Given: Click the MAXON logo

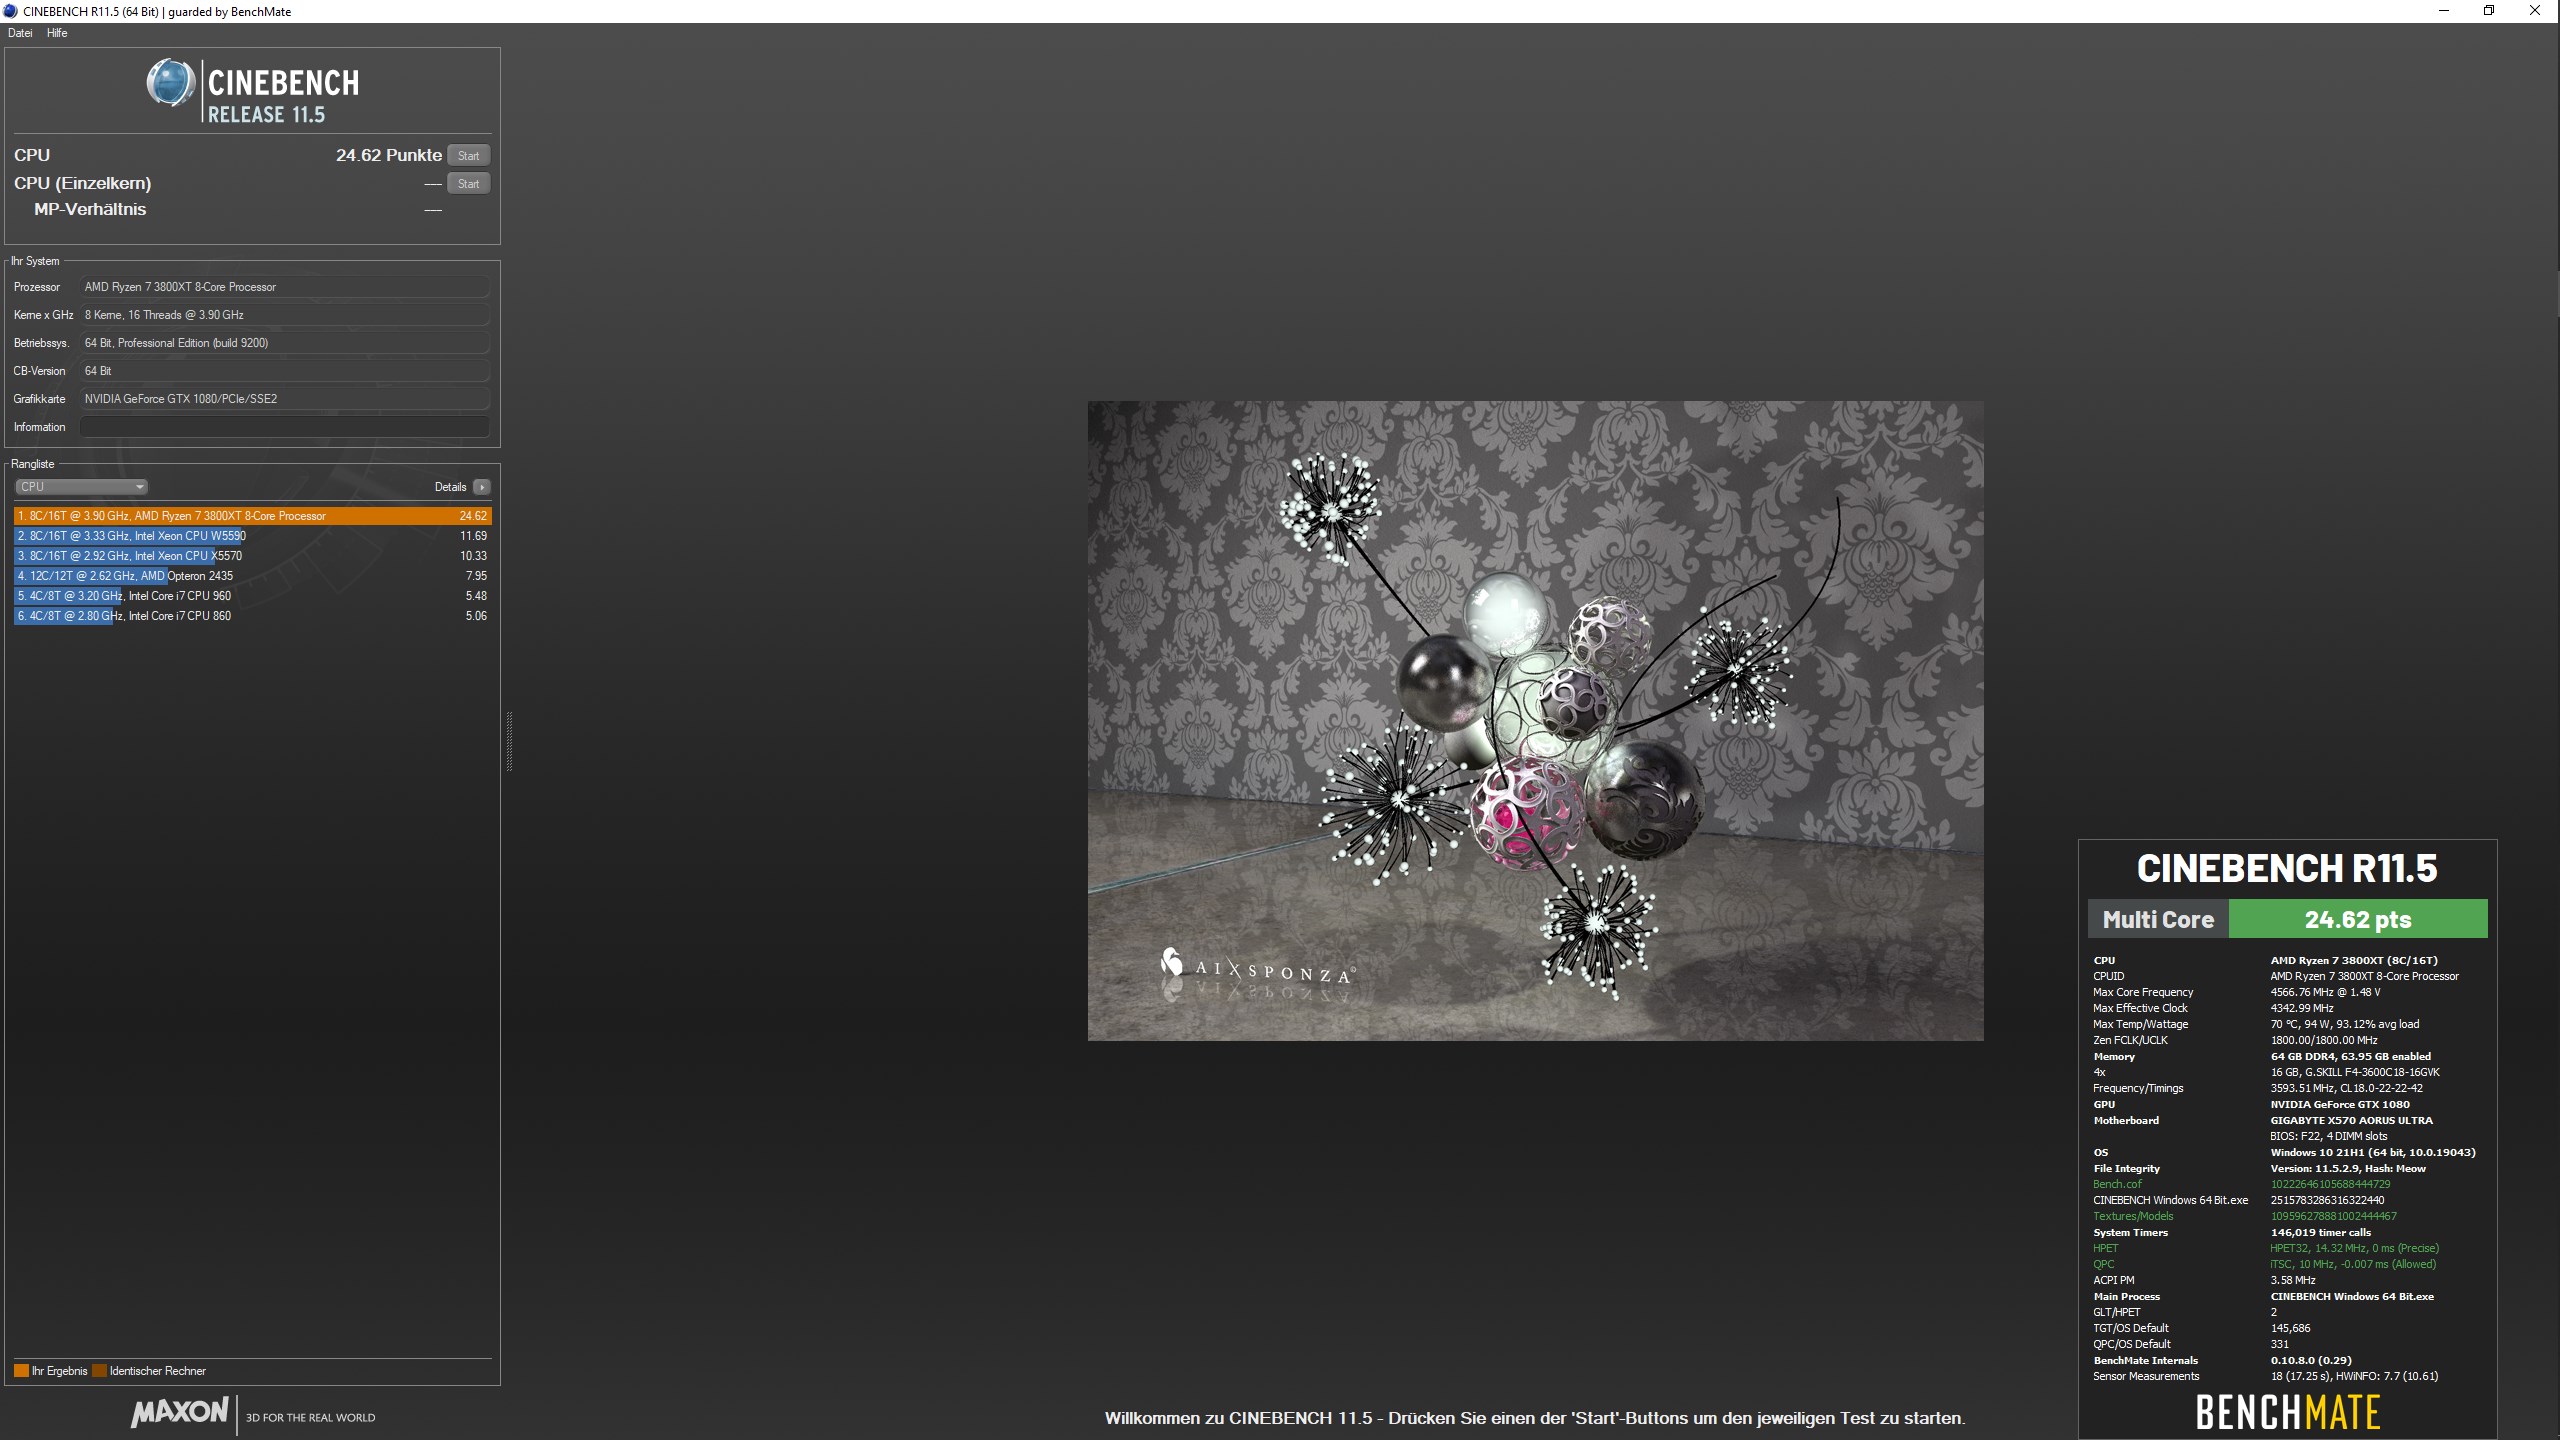Looking at the screenshot, I should tap(180, 1412).
